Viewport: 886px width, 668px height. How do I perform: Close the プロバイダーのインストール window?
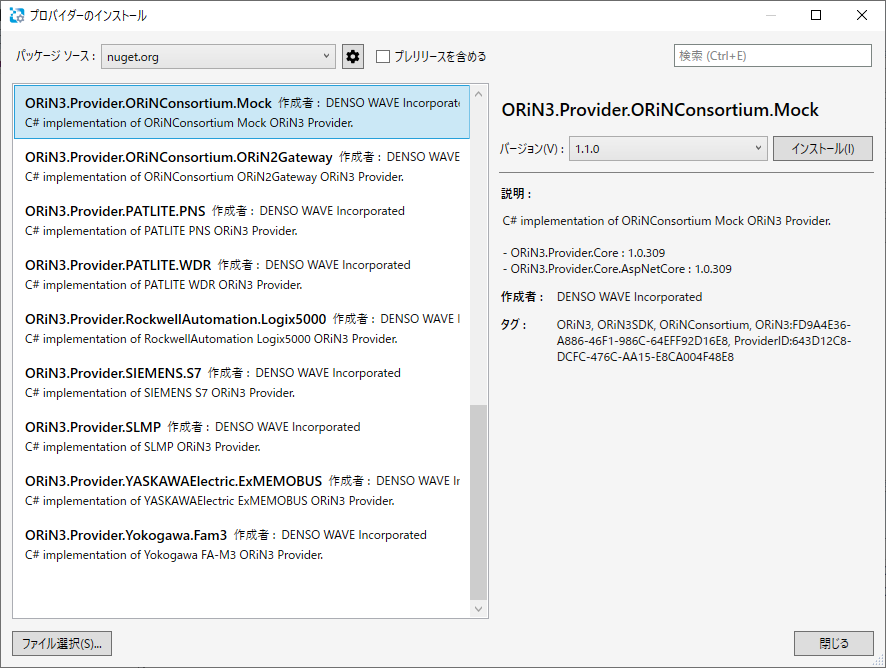[x=862, y=15]
